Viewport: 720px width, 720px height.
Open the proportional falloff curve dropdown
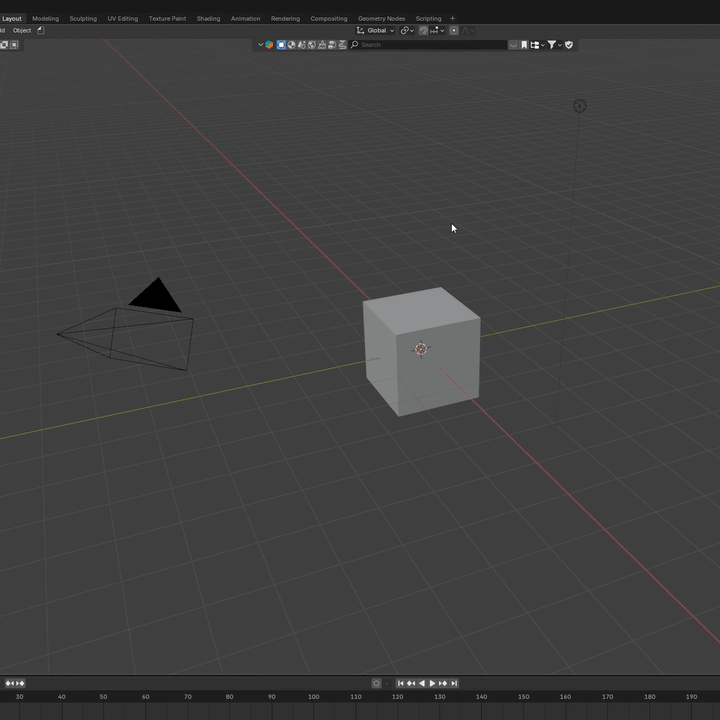tap(468, 30)
